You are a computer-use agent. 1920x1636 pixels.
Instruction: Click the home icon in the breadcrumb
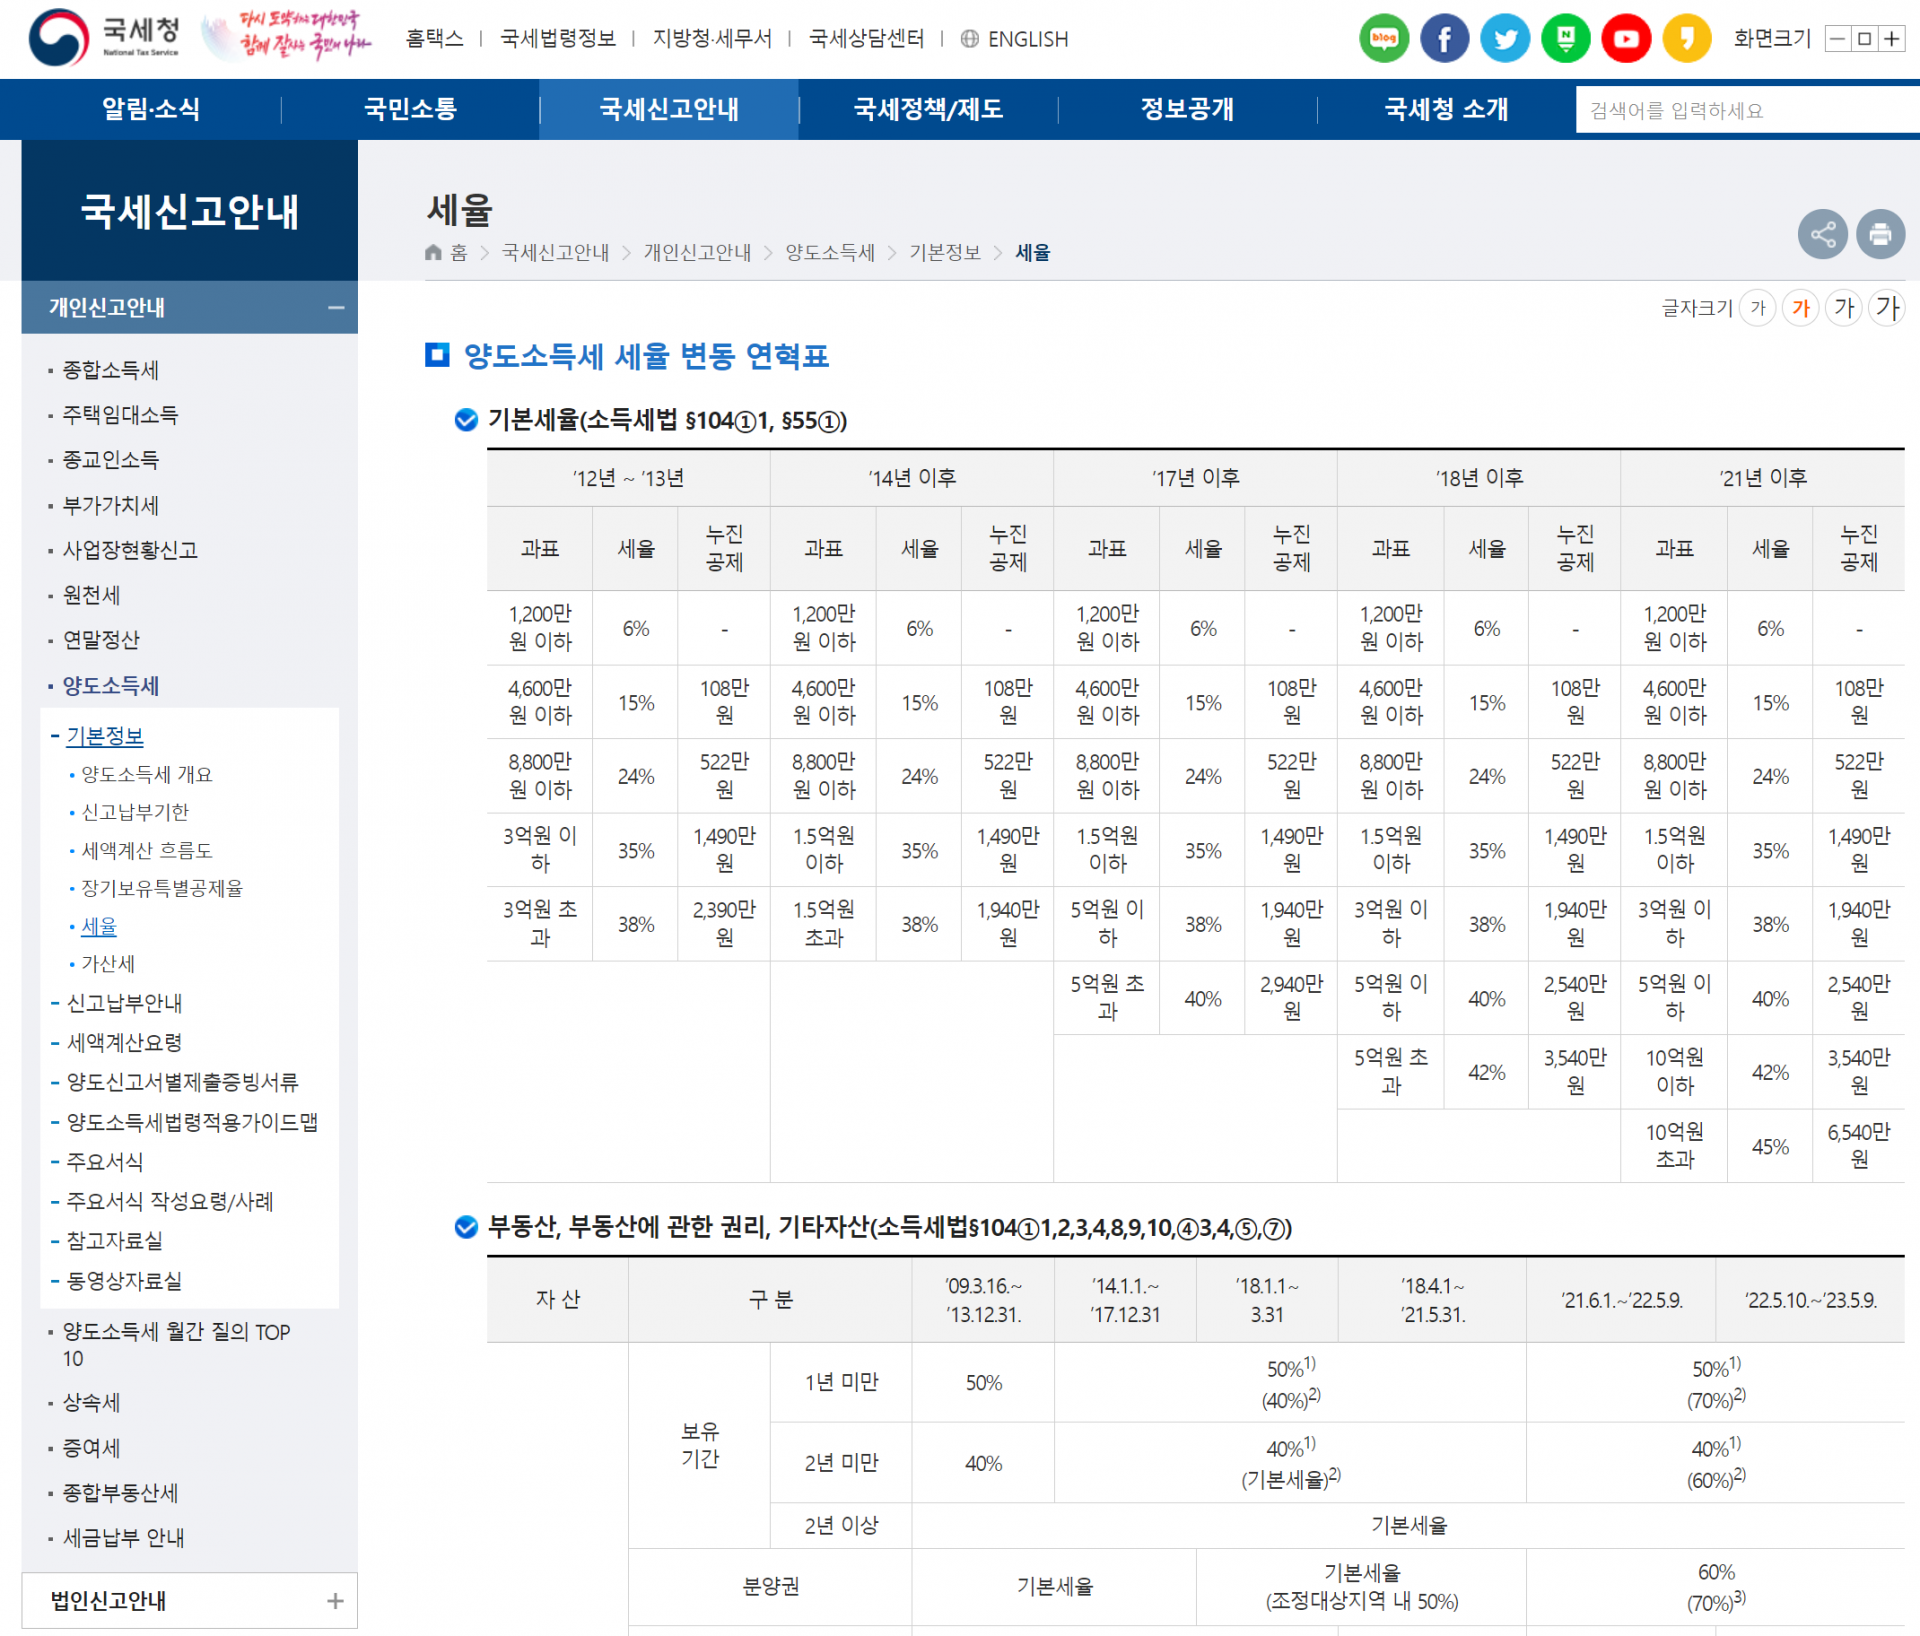(x=432, y=252)
